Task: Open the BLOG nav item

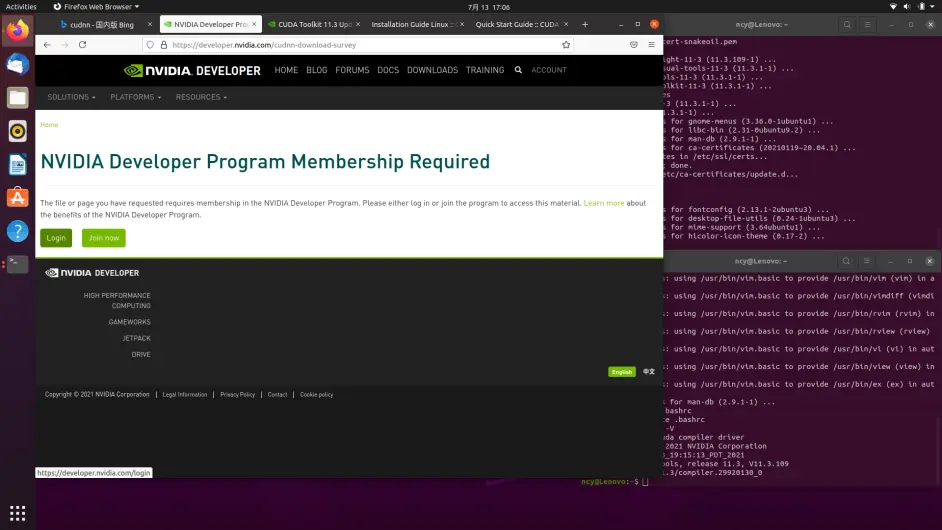Action: click(317, 70)
